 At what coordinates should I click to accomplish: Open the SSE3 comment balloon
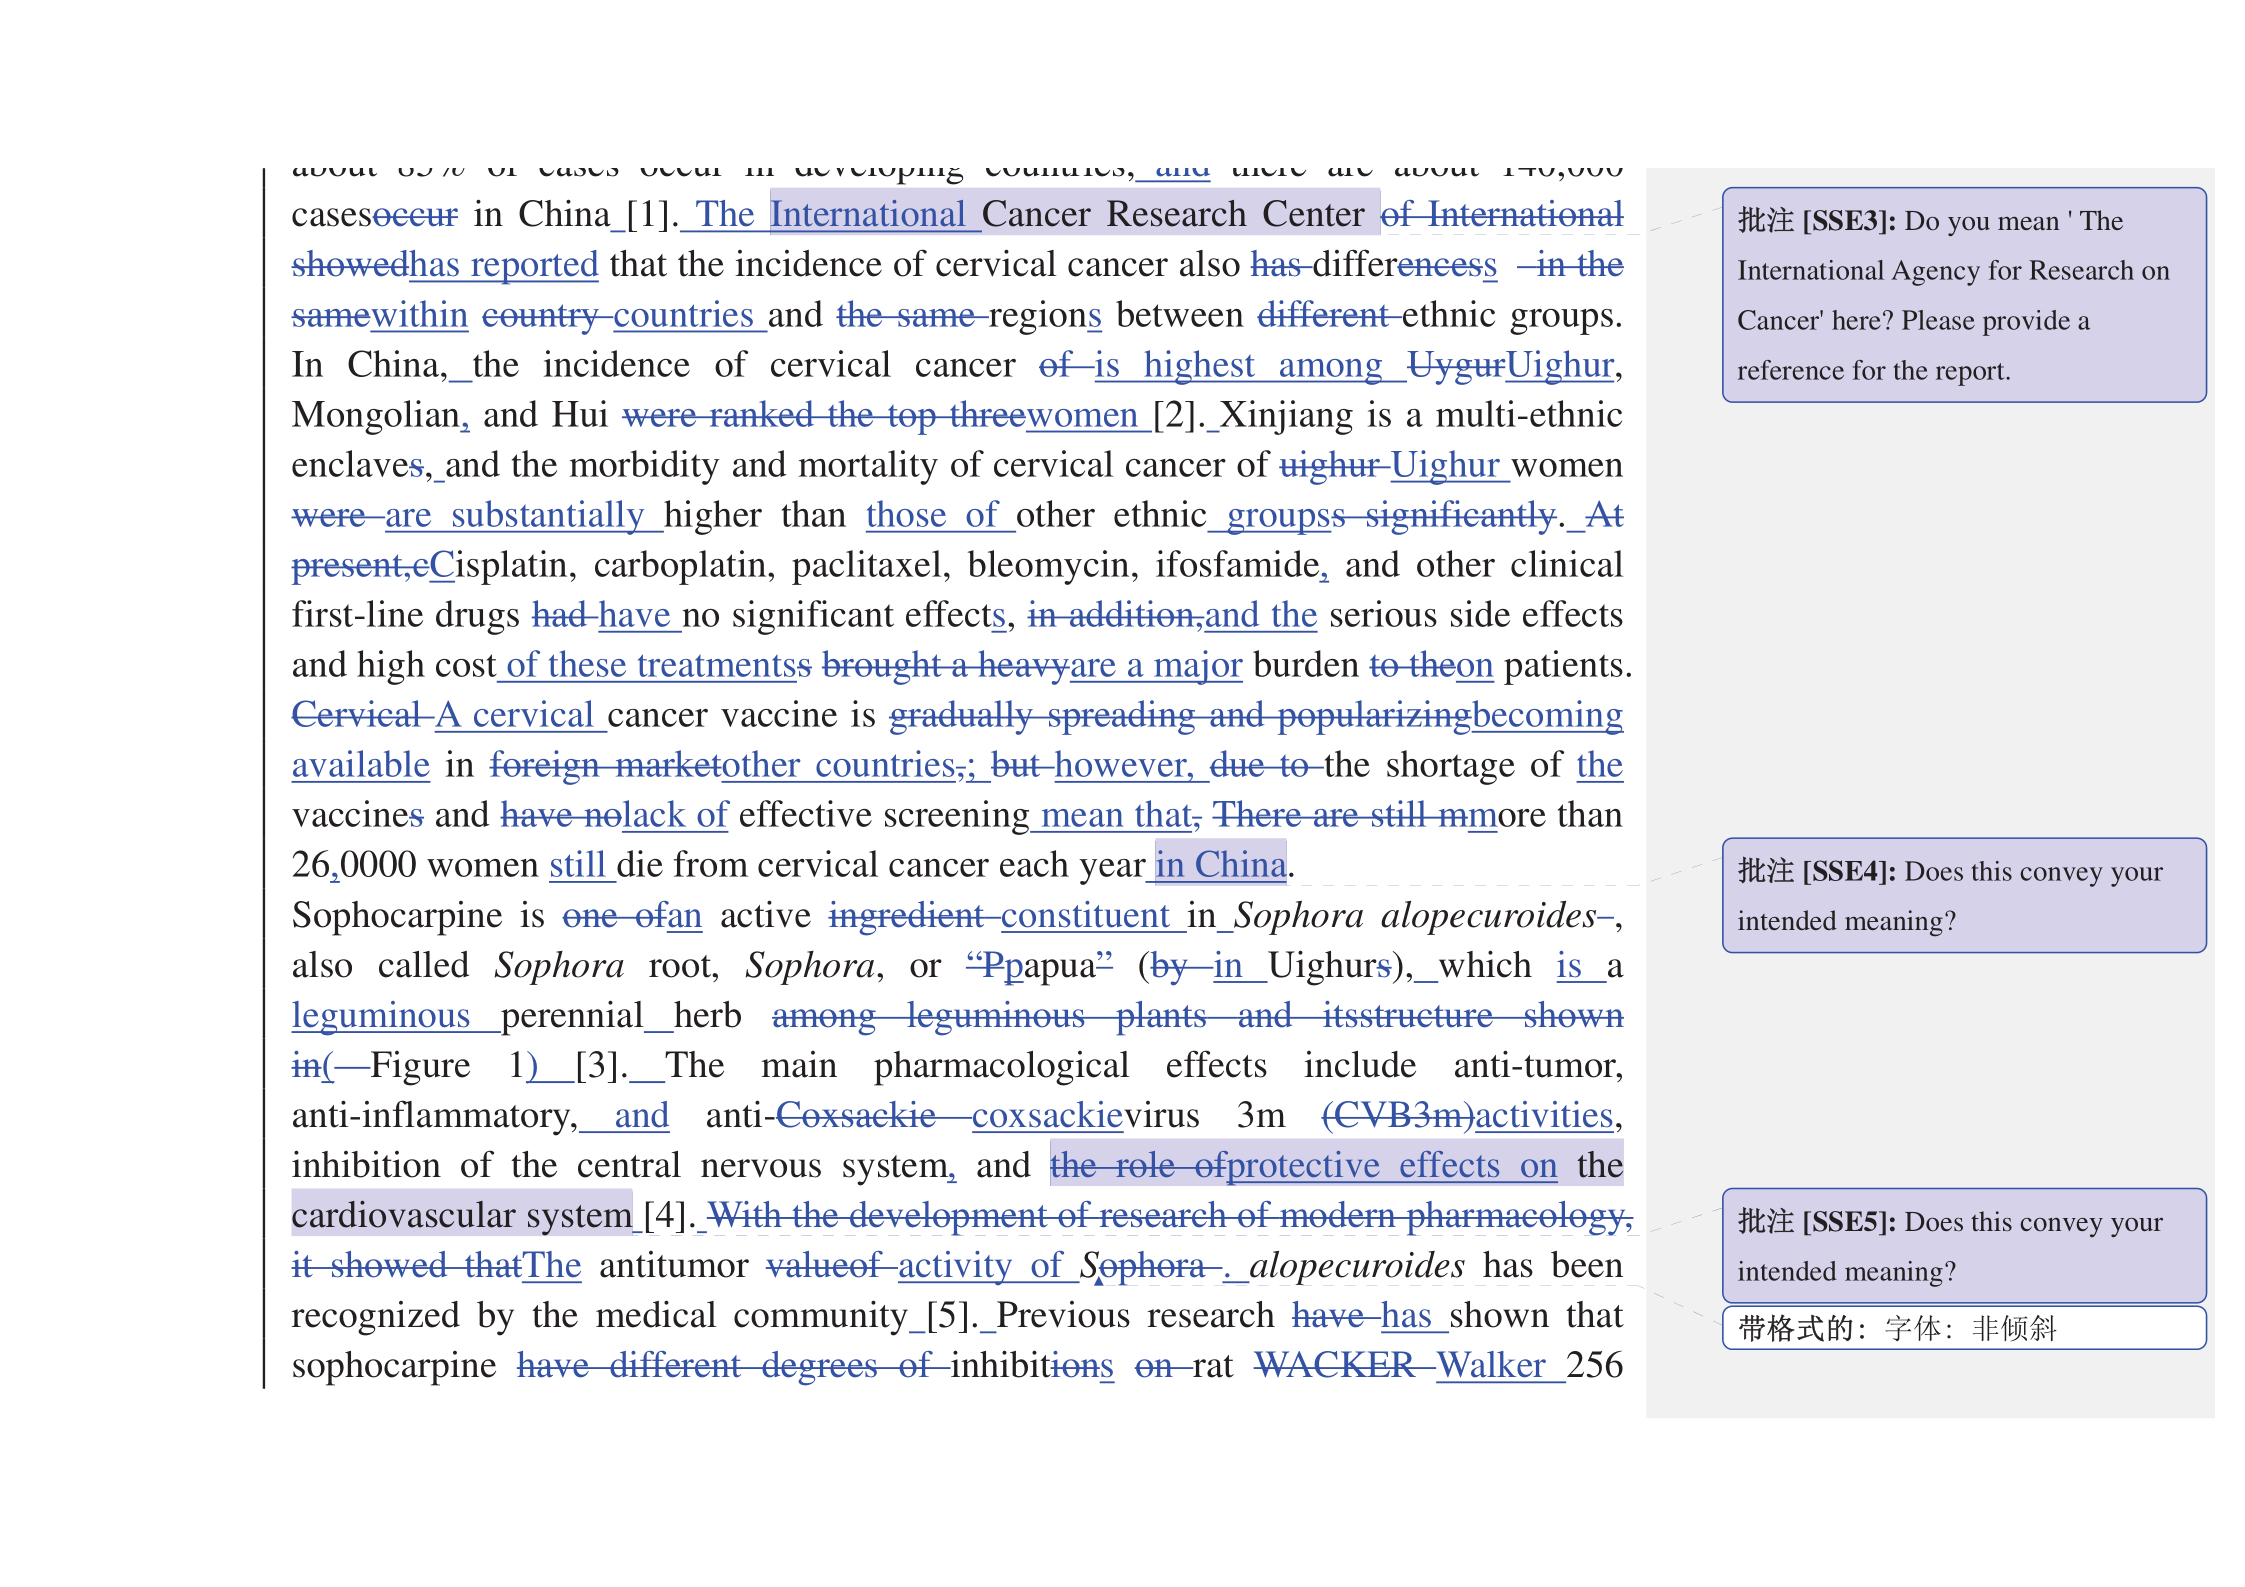point(1962,295)
